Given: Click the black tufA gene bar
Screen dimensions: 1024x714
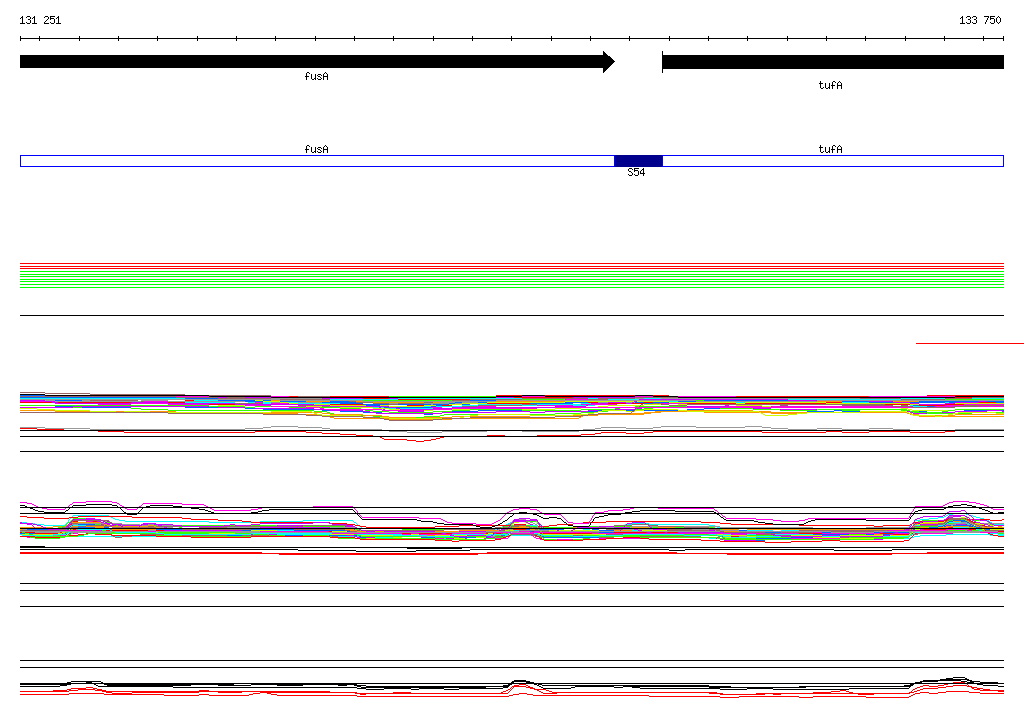Looking at the screenshot, I should (833, 62).
